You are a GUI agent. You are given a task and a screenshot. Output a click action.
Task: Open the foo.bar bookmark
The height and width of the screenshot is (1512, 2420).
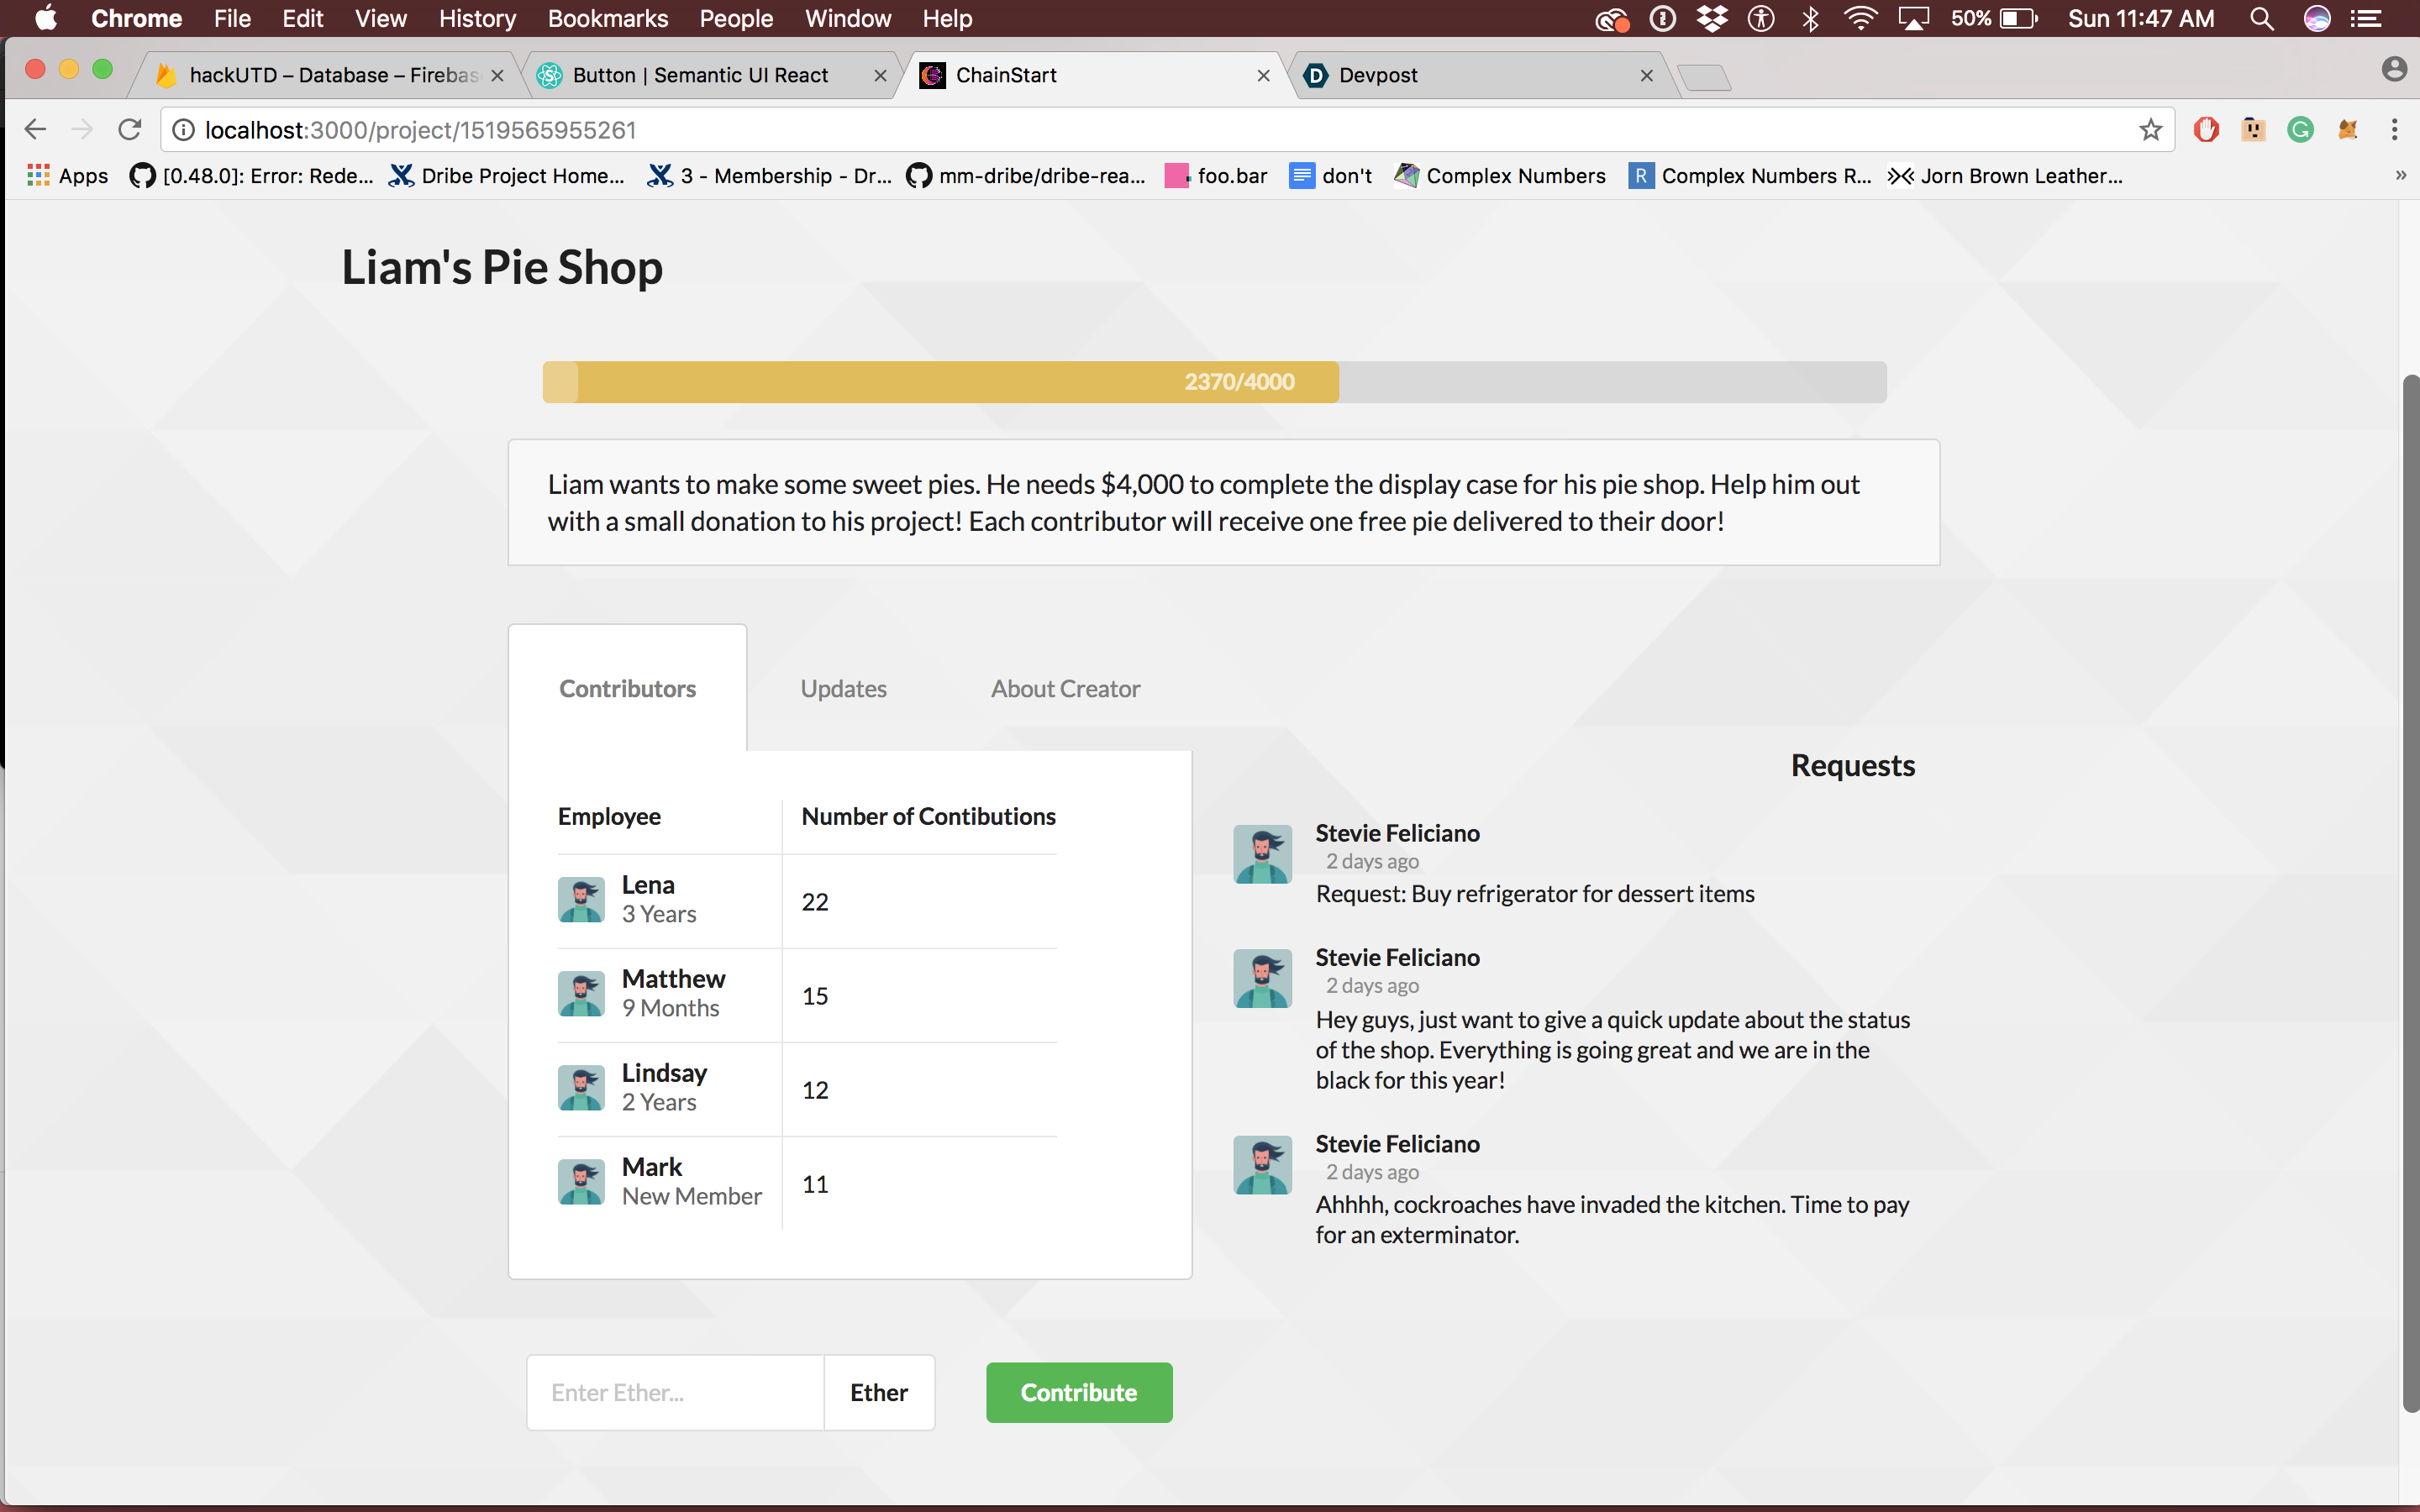click(1217, 176)
